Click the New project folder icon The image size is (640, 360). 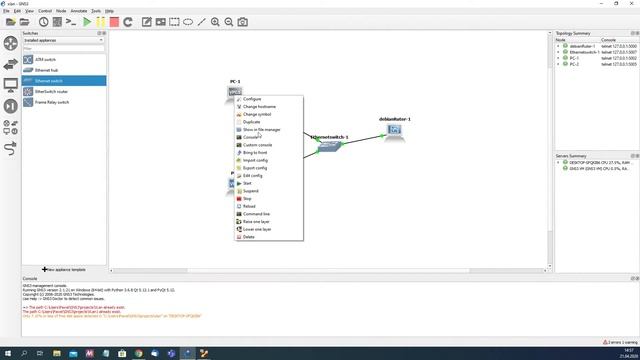[x=11, y=22]
